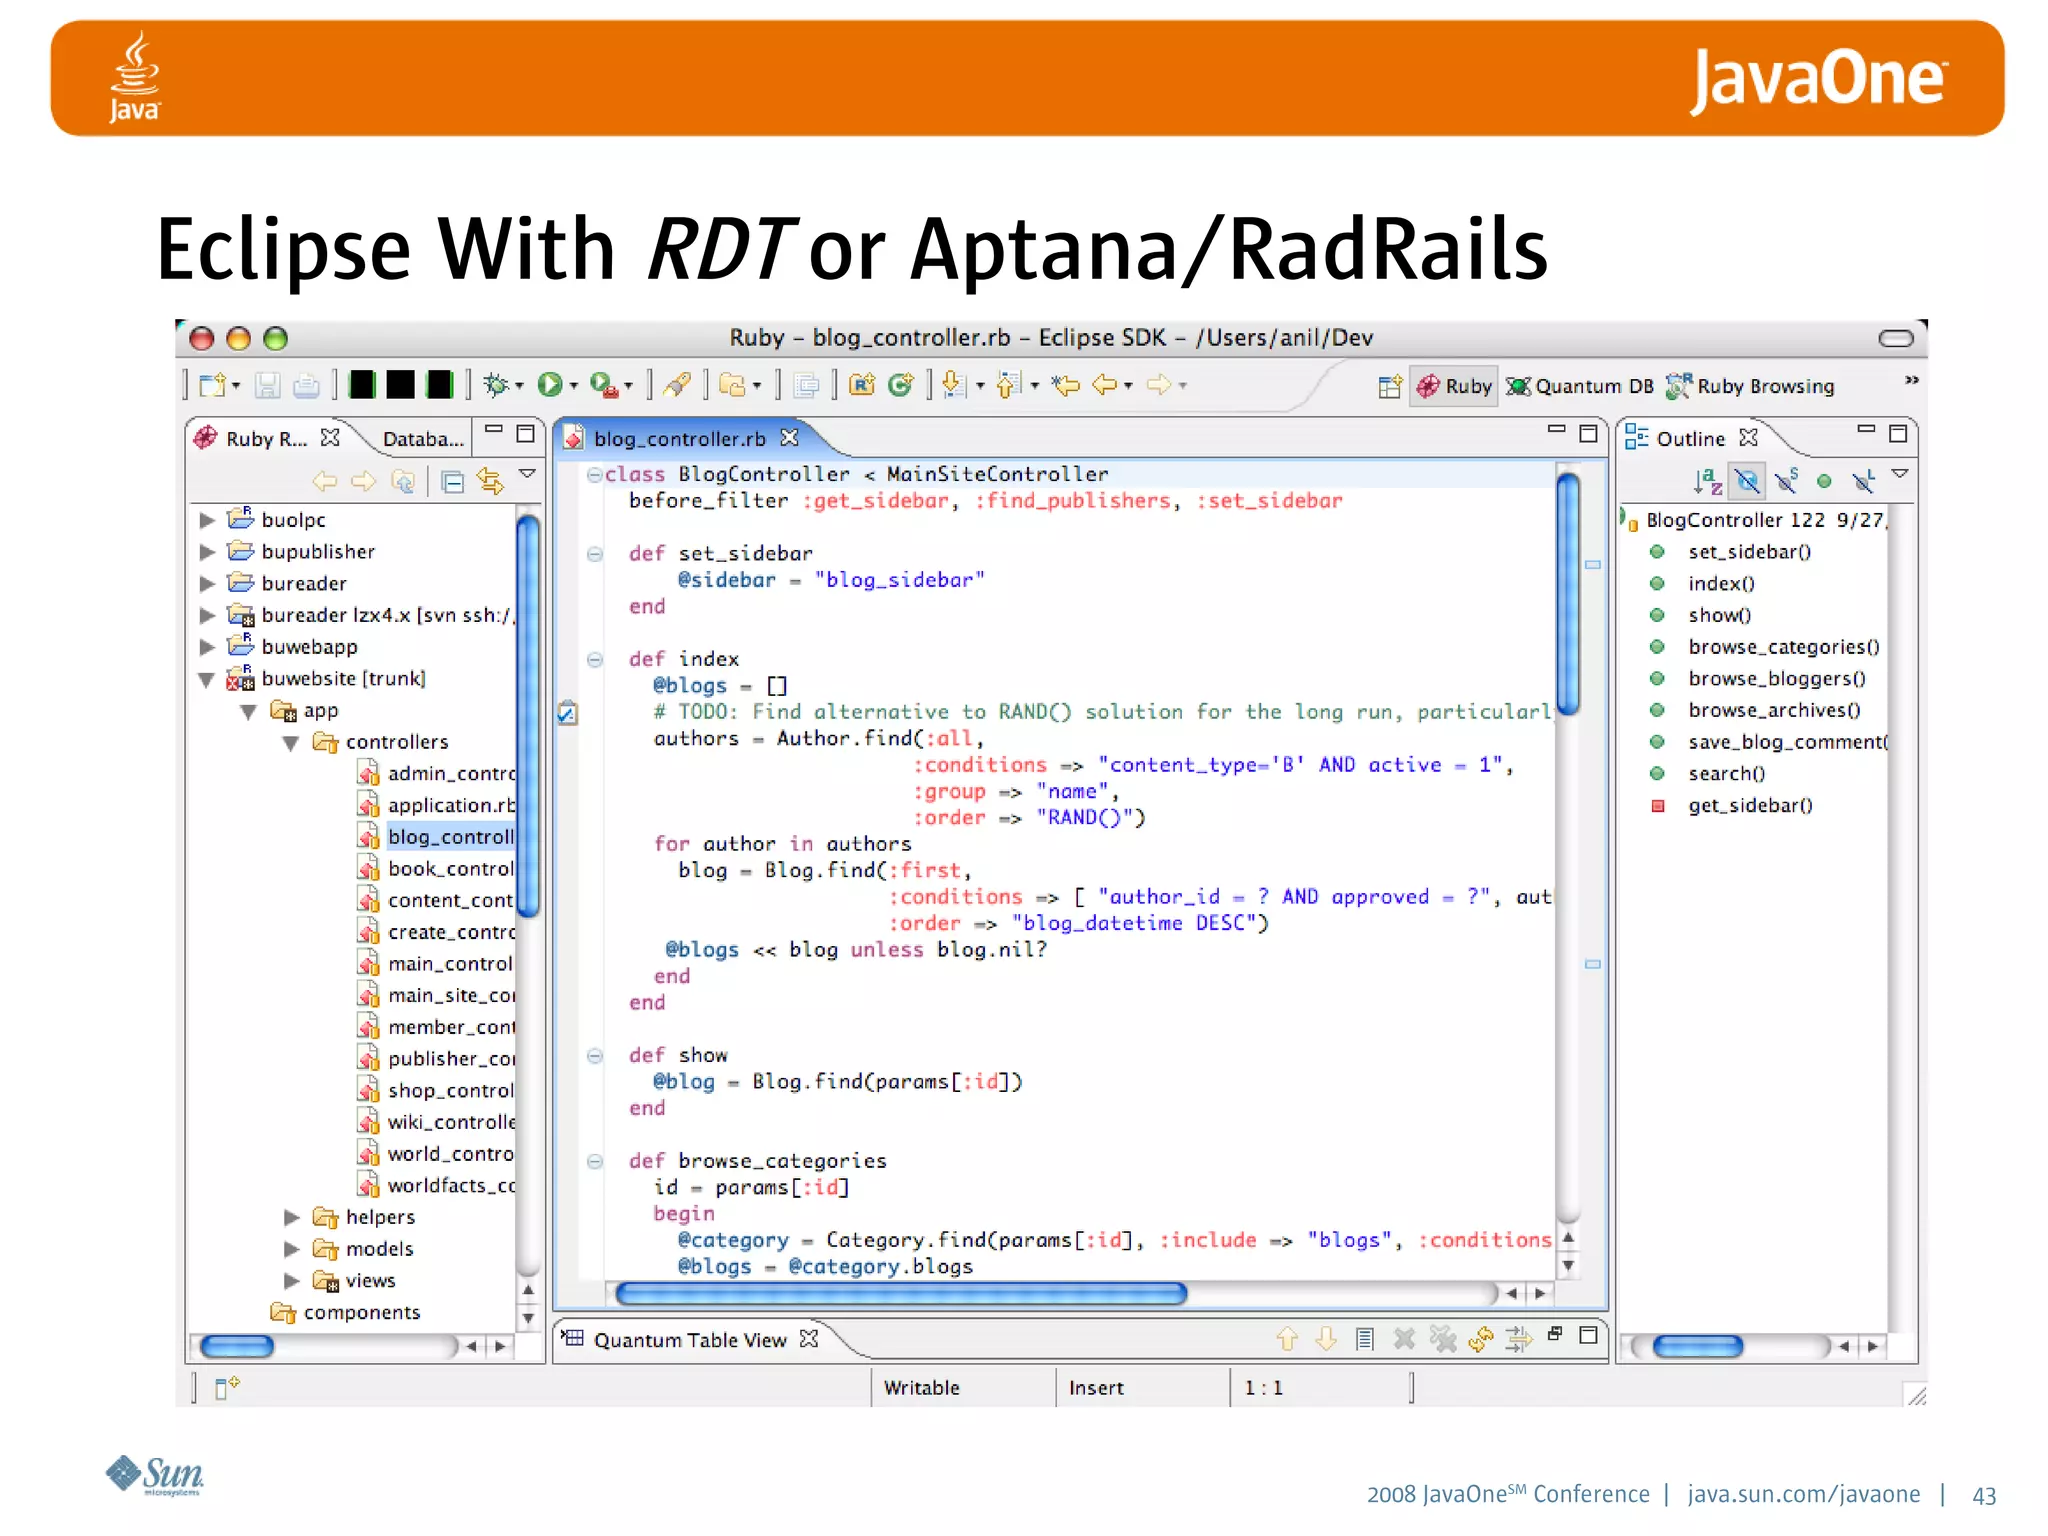Image resolution: width=2048 pixels, height=1536 pixels.
Task: Toggle Link with Editor in navigator
Action: [490, 482]
